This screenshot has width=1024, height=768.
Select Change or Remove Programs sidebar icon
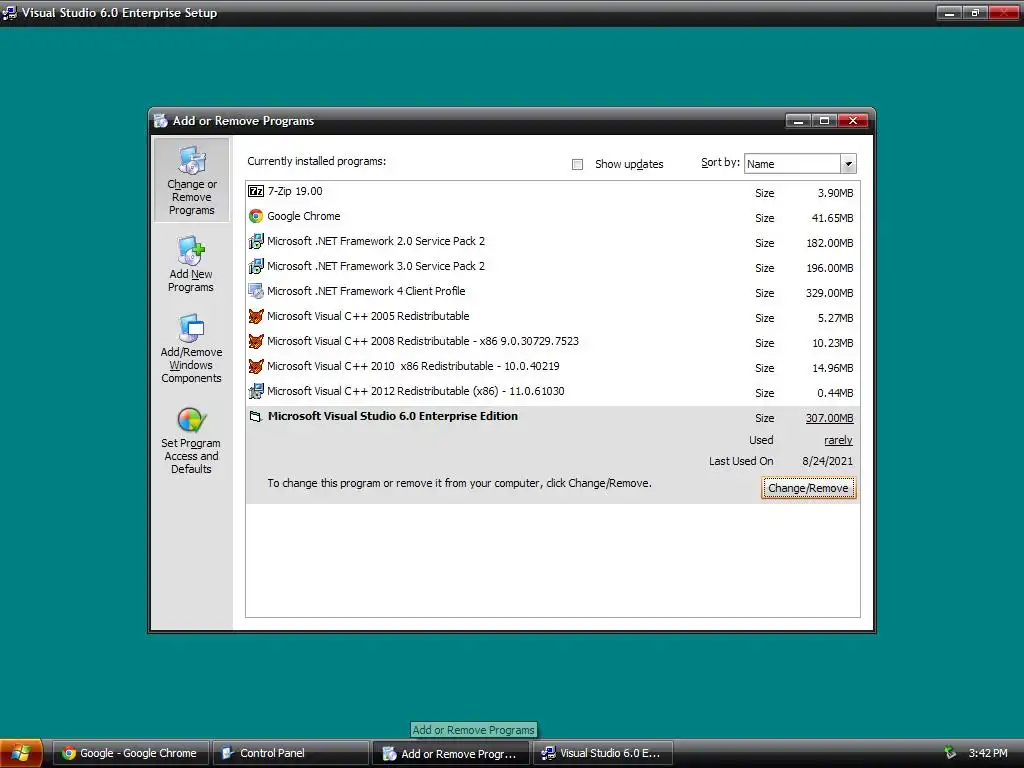tap(191, 180)
